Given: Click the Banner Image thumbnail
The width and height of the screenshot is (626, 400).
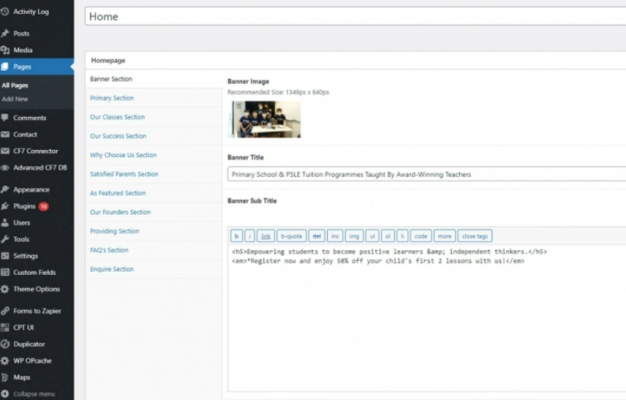Looking at the screenshot, I should click(266, 119).
